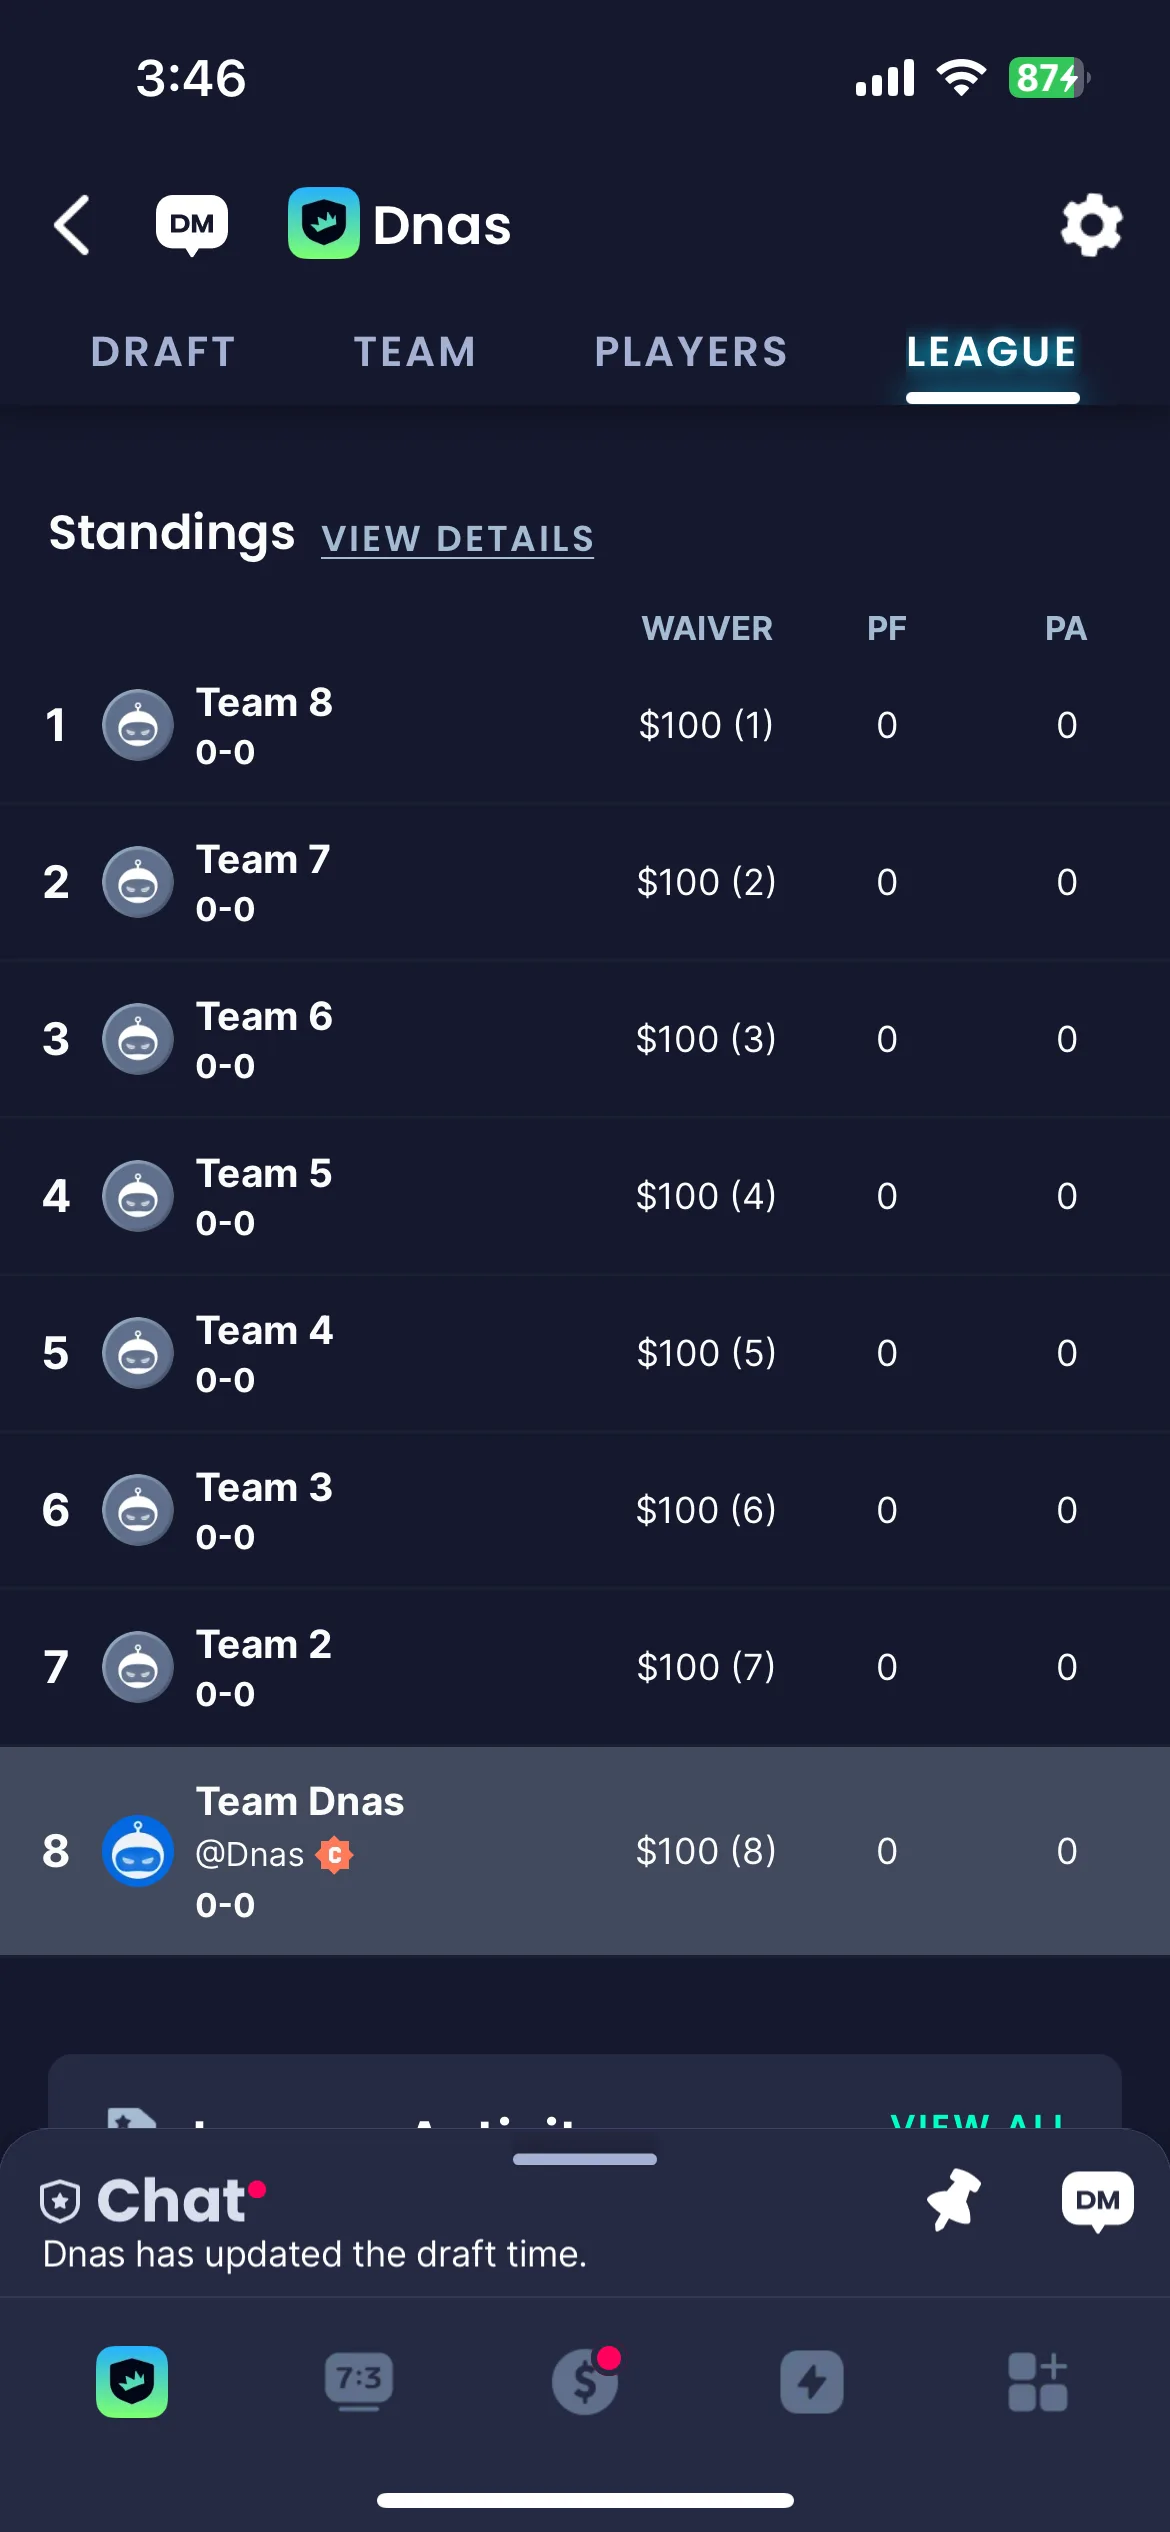The width and height of the screenshot is (1170, 2532).
Task: Open the scores tab icon in bottom bar
Action: point(359,2382)
